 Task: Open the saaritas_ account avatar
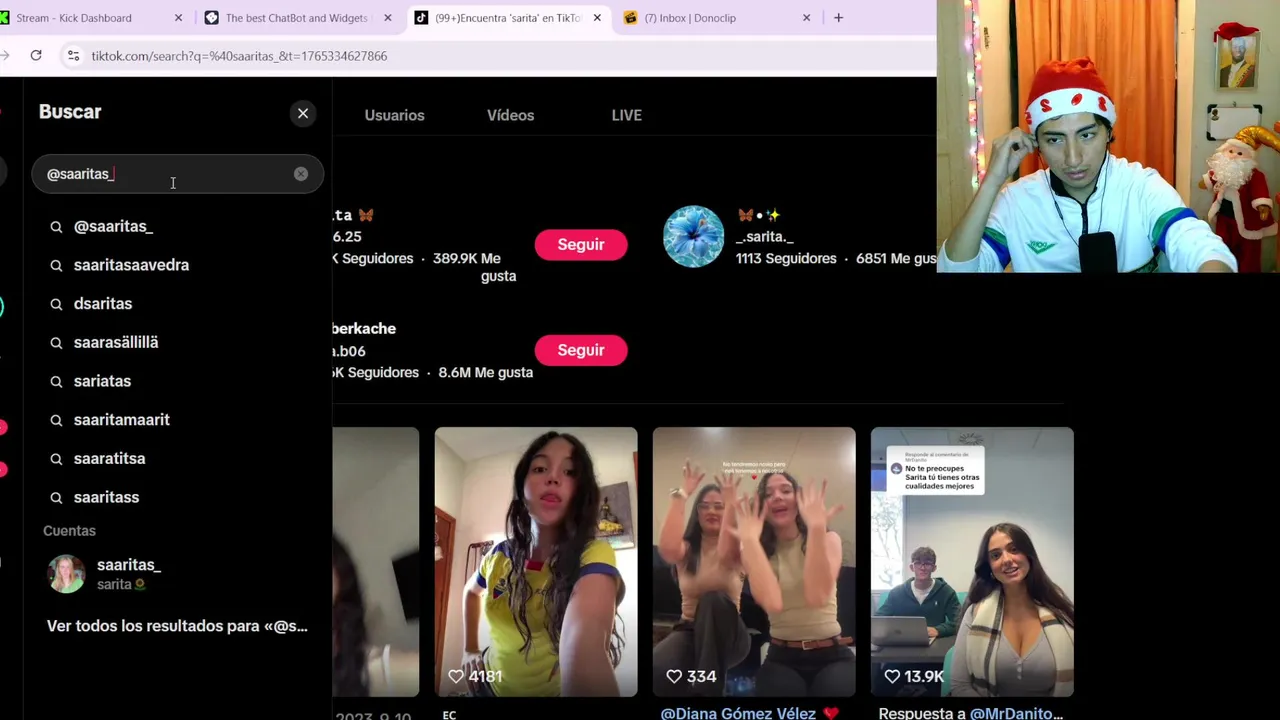click(x=66, y=574)
